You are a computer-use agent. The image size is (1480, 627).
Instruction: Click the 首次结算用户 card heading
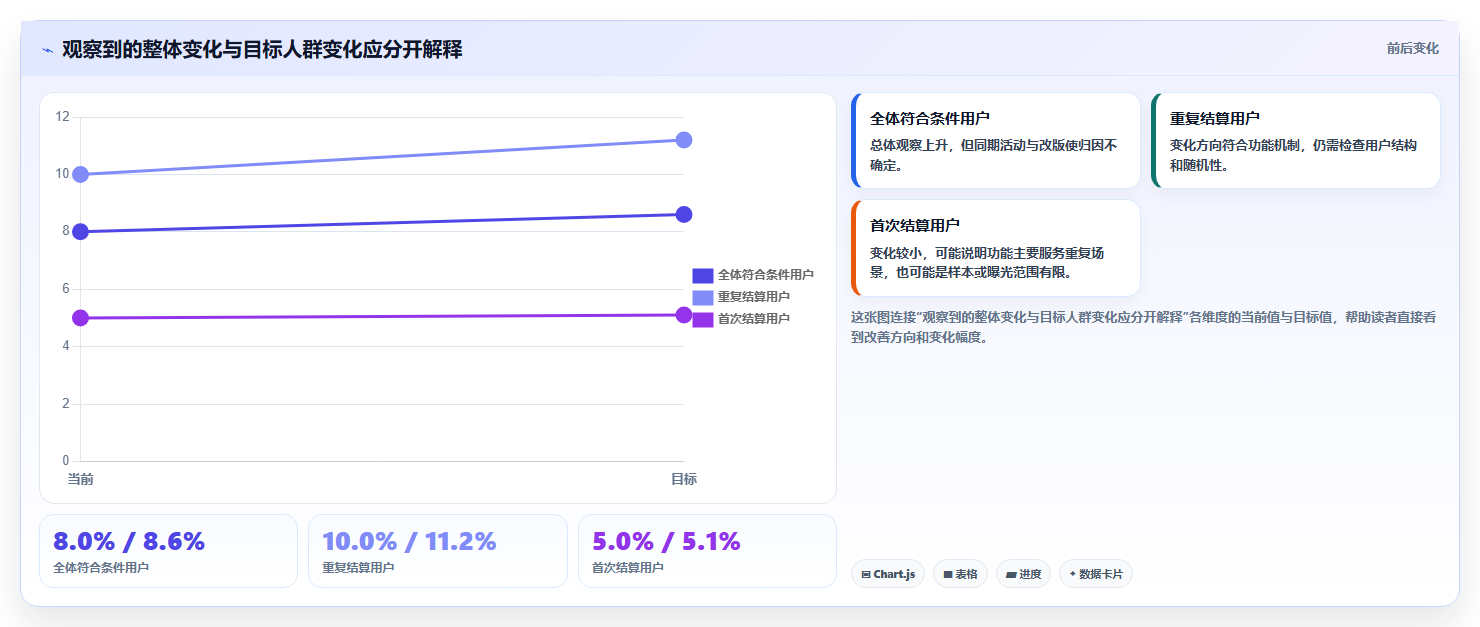click(x=915, y=226)
